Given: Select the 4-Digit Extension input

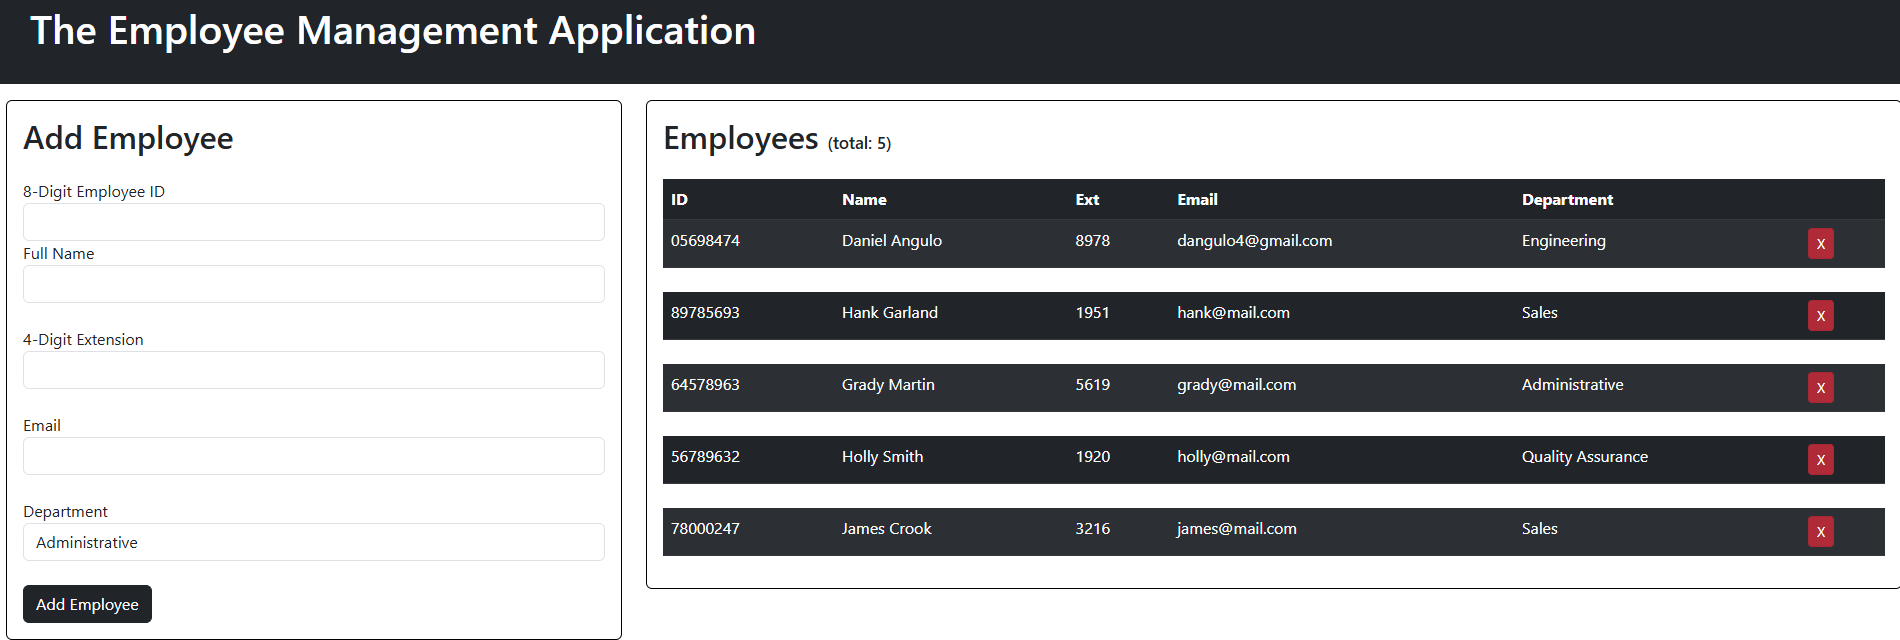Looking at the screenshot, I should pyautogui.click(x=313, y=370).
